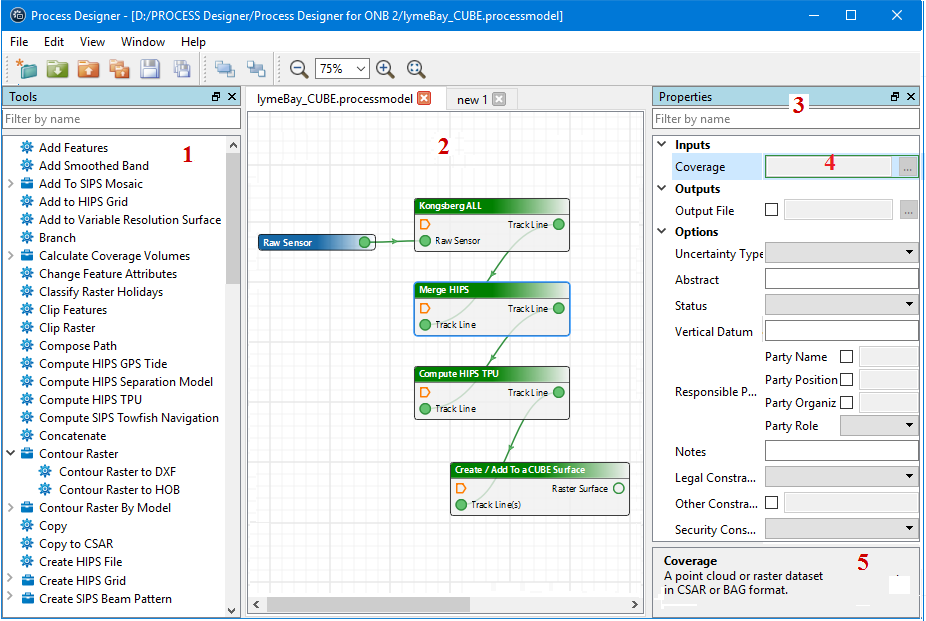Screen dimensions: 926x621
Task: Click the orange upload folder icon
Action: point(89,69)
